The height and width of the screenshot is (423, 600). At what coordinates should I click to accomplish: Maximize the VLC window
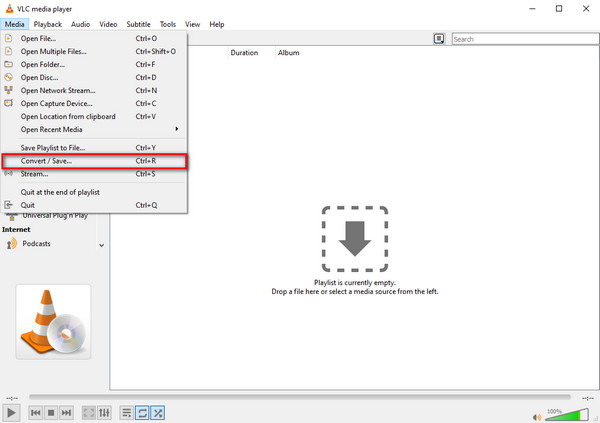pos(559,8)
